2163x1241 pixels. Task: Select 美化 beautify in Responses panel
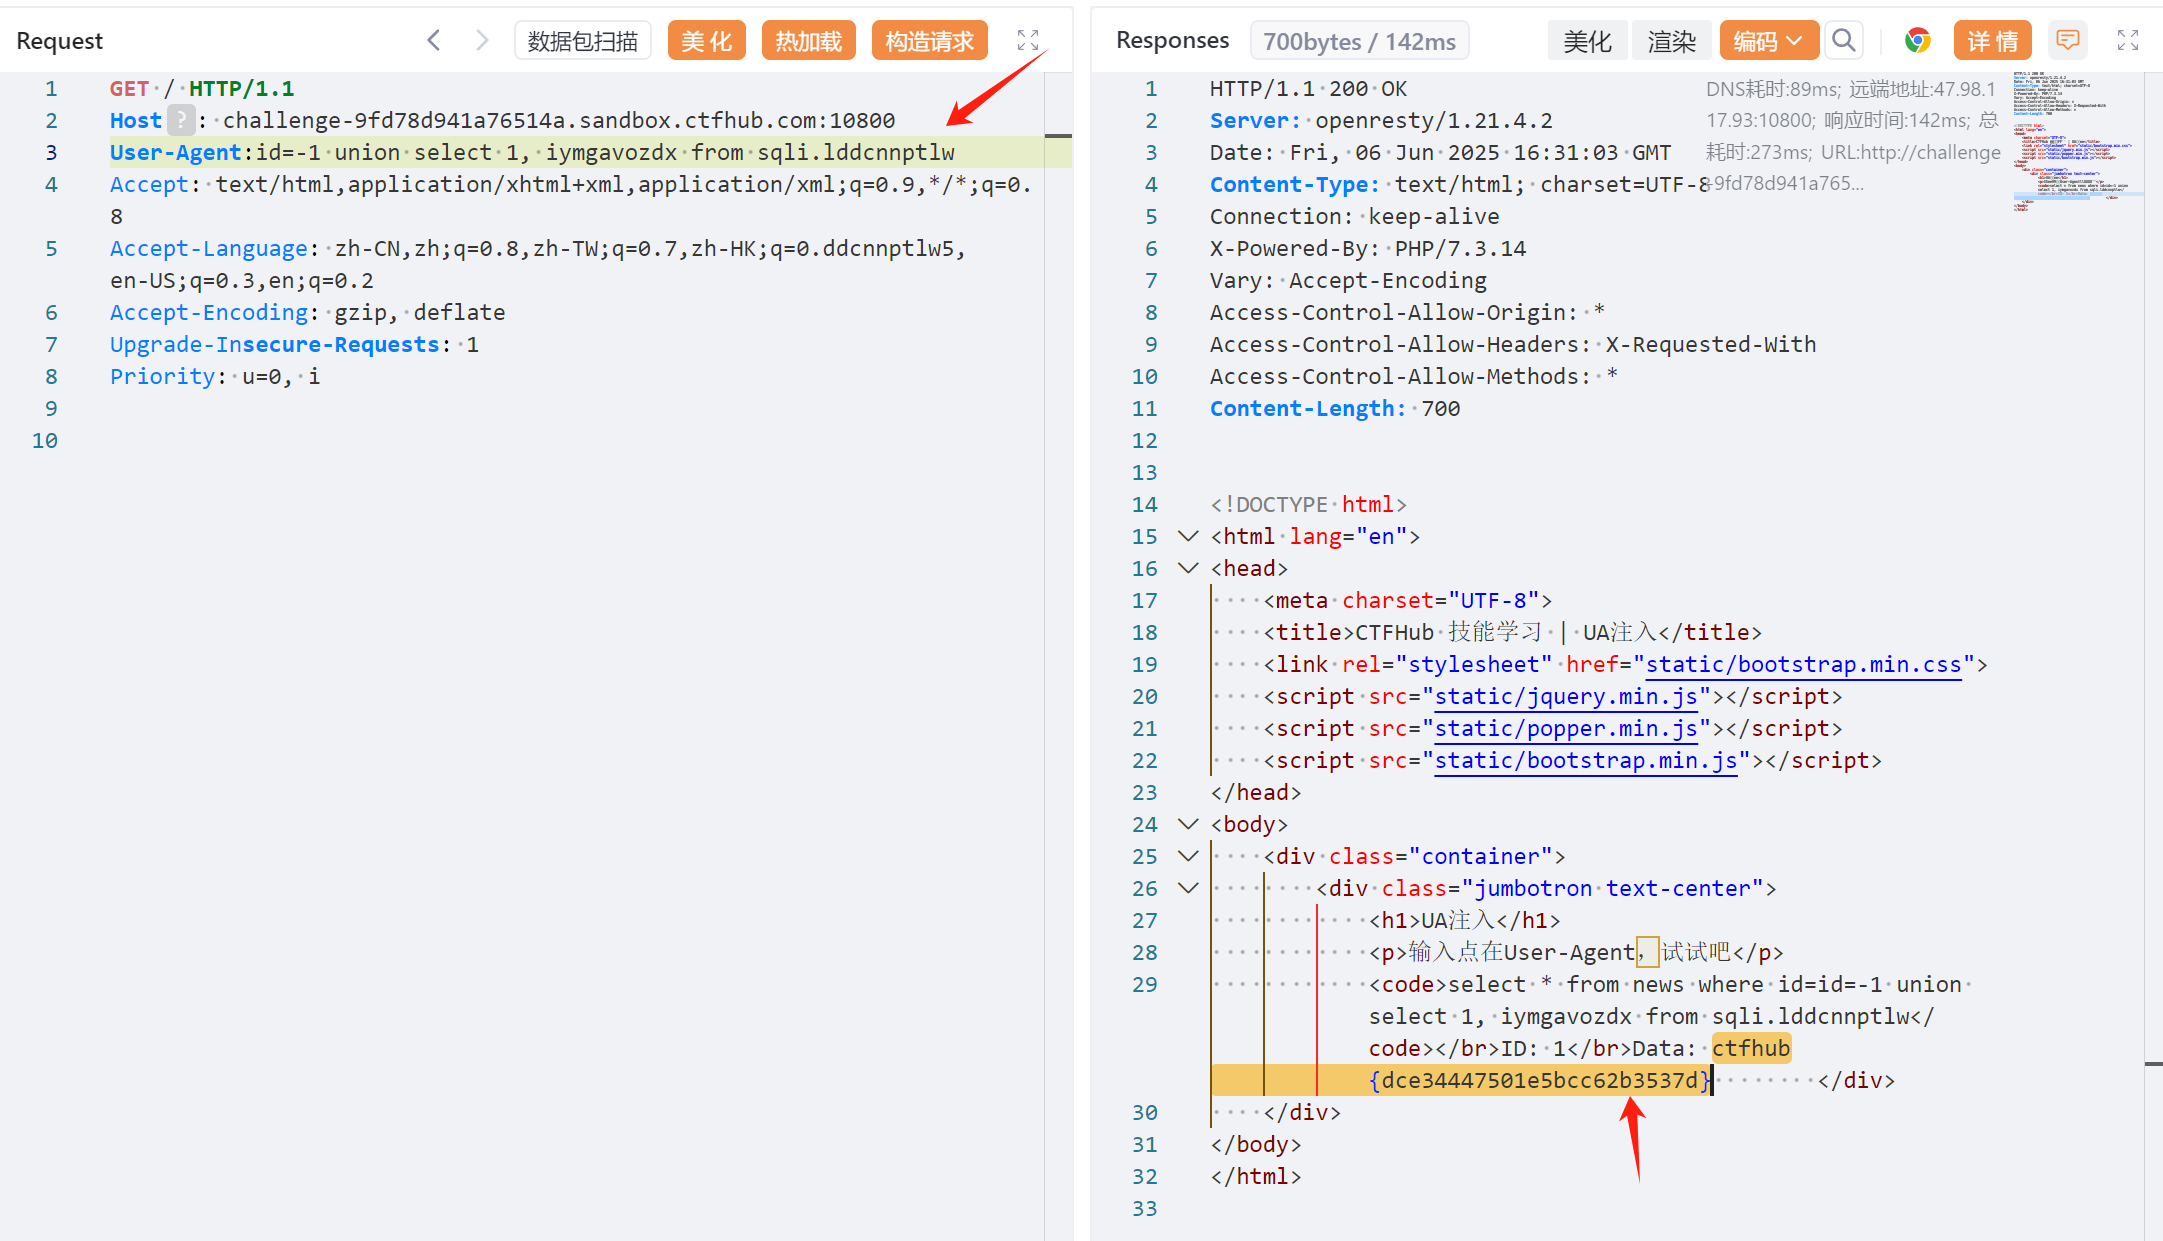(x=1587, y=41)
